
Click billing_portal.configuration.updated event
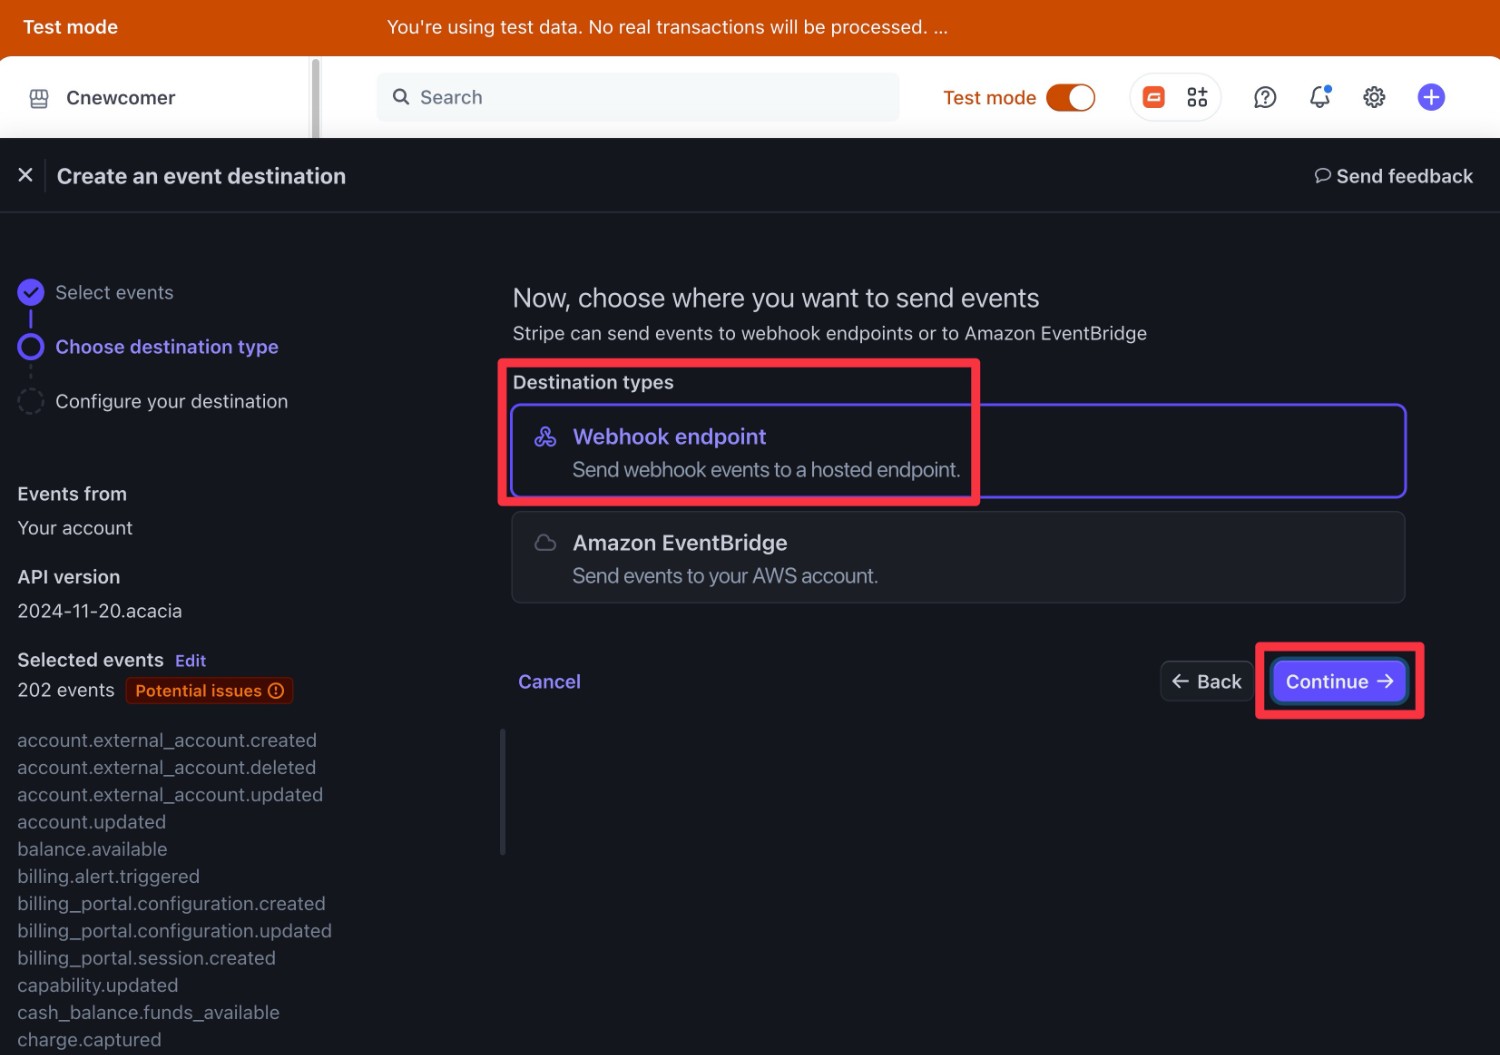[x=174, y=931]
